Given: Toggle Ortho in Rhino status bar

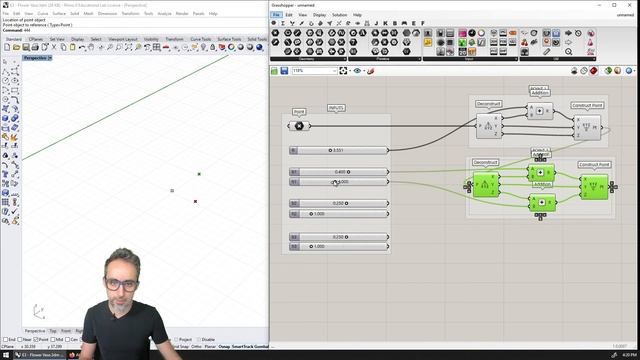Looking at the screenshot, I should [196, 347].
